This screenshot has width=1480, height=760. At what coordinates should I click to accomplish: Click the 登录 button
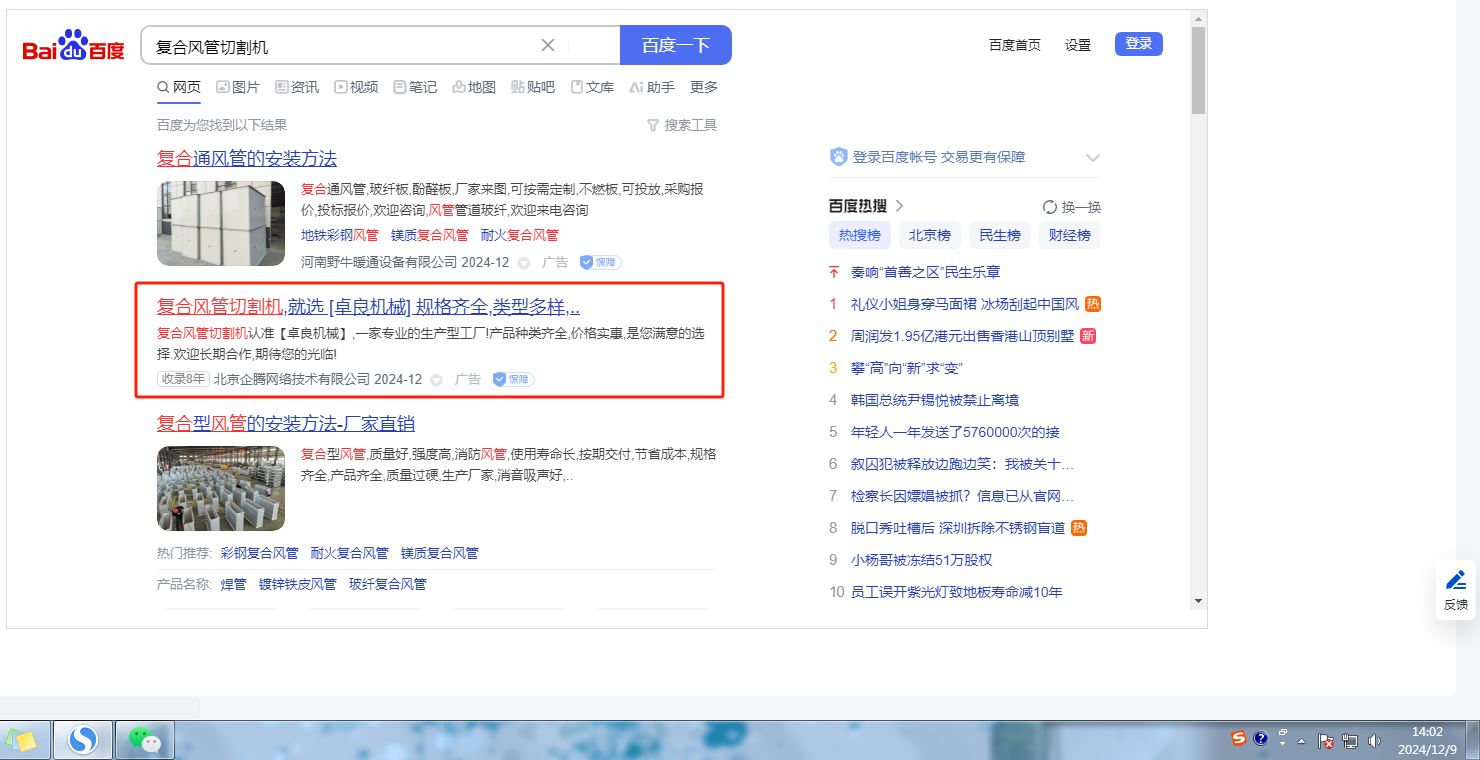click(1139, 44)
